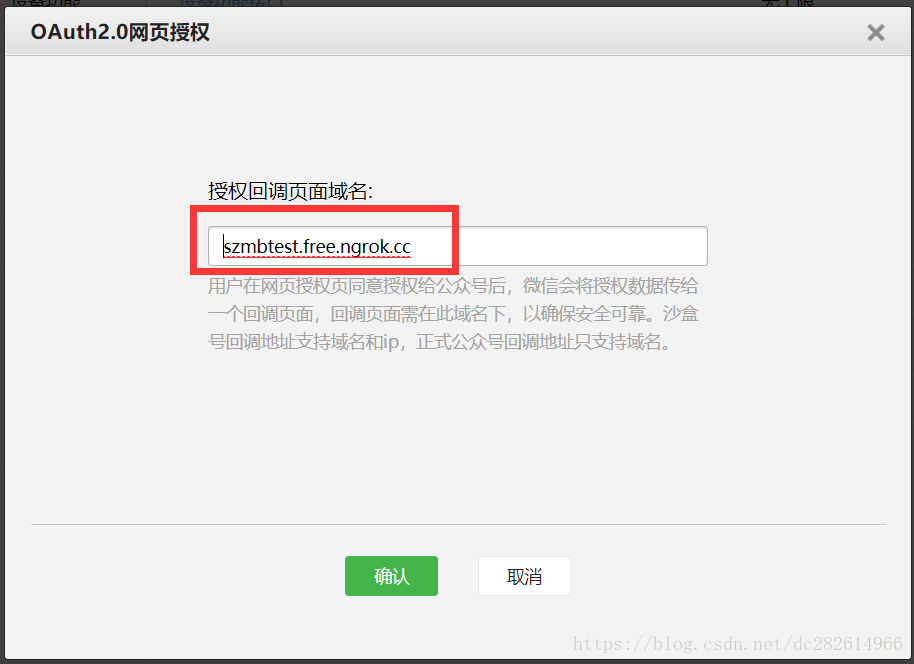Click the 授权回调页面域名 label
The width and height of the screenshot is (914, 664).
pos(290,191)
